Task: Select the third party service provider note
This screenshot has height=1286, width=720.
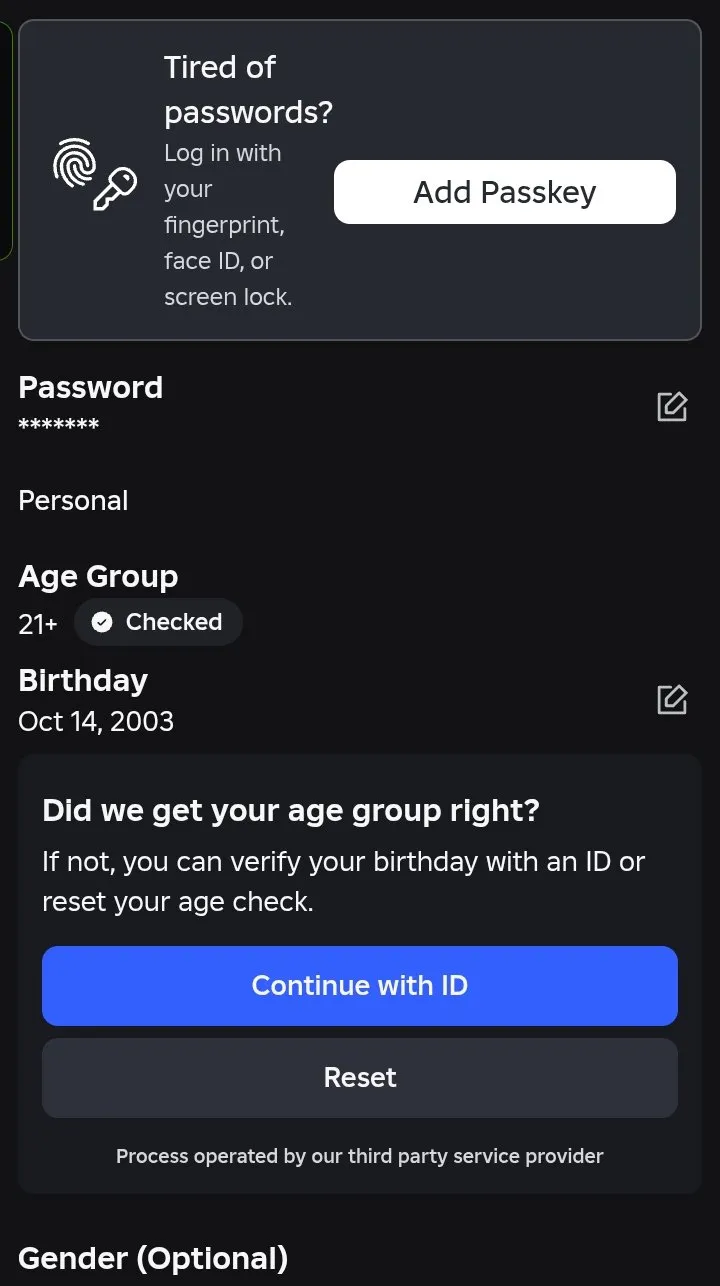Action: click(x=360, y=1156)
